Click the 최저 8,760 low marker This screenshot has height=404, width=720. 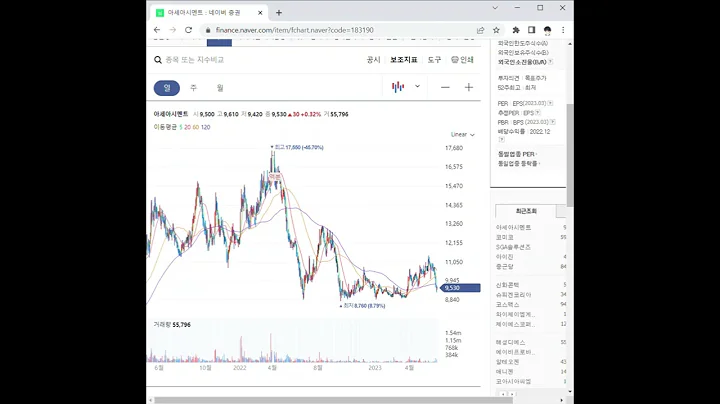click(x=362, y=306)
